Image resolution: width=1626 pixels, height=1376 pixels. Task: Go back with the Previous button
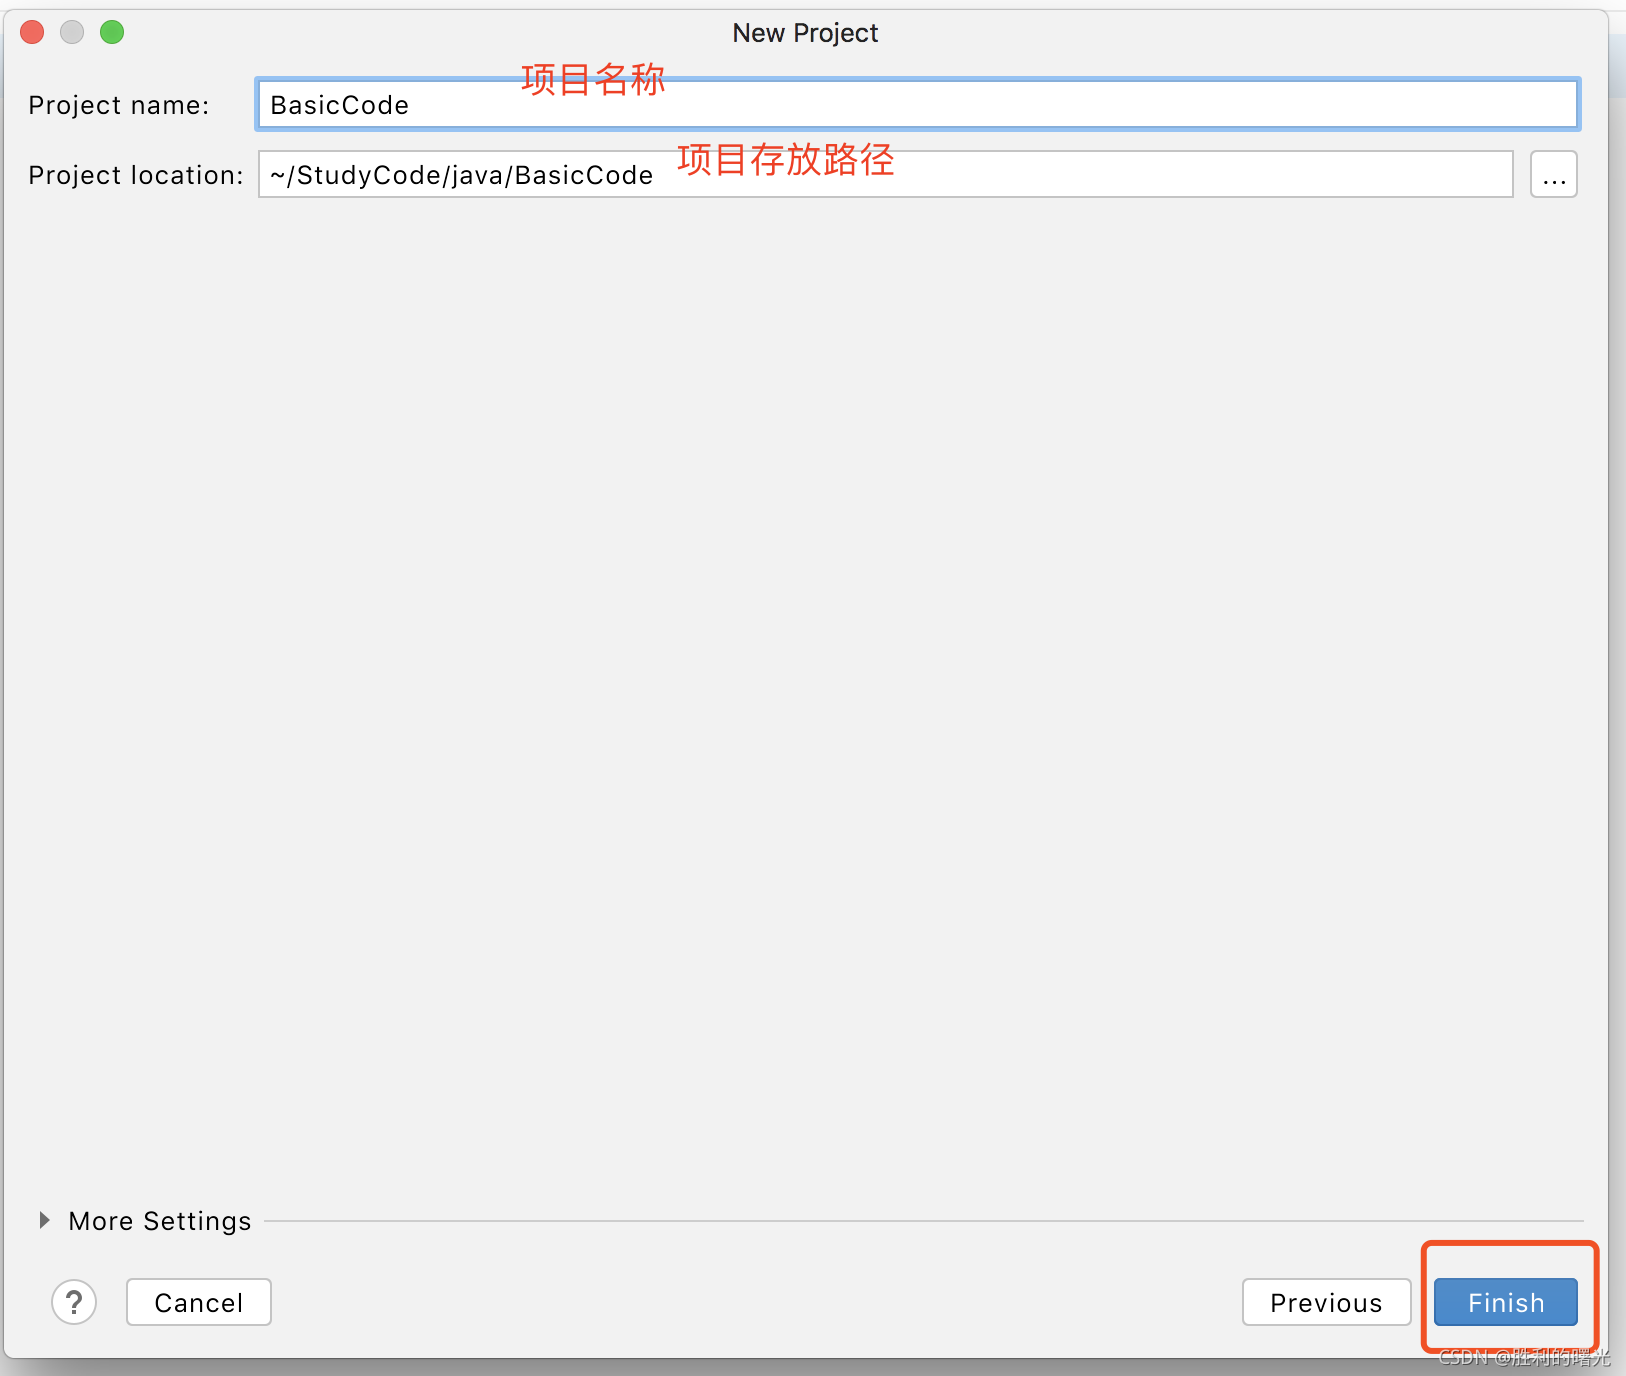(1326, 1302)
